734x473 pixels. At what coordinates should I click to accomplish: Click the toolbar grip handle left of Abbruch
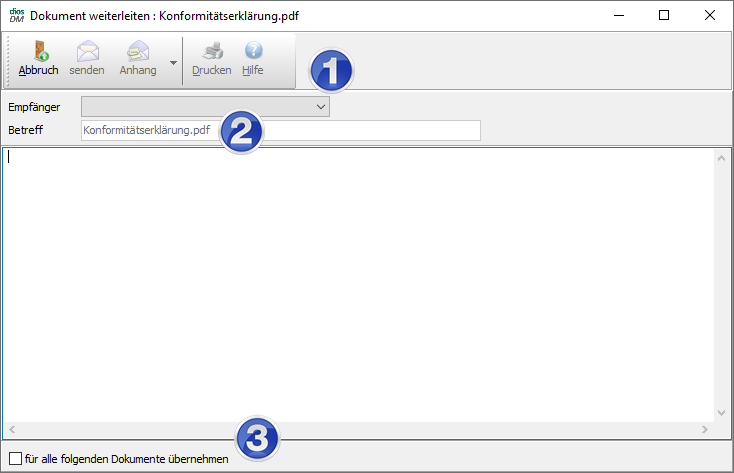[9, 59]
